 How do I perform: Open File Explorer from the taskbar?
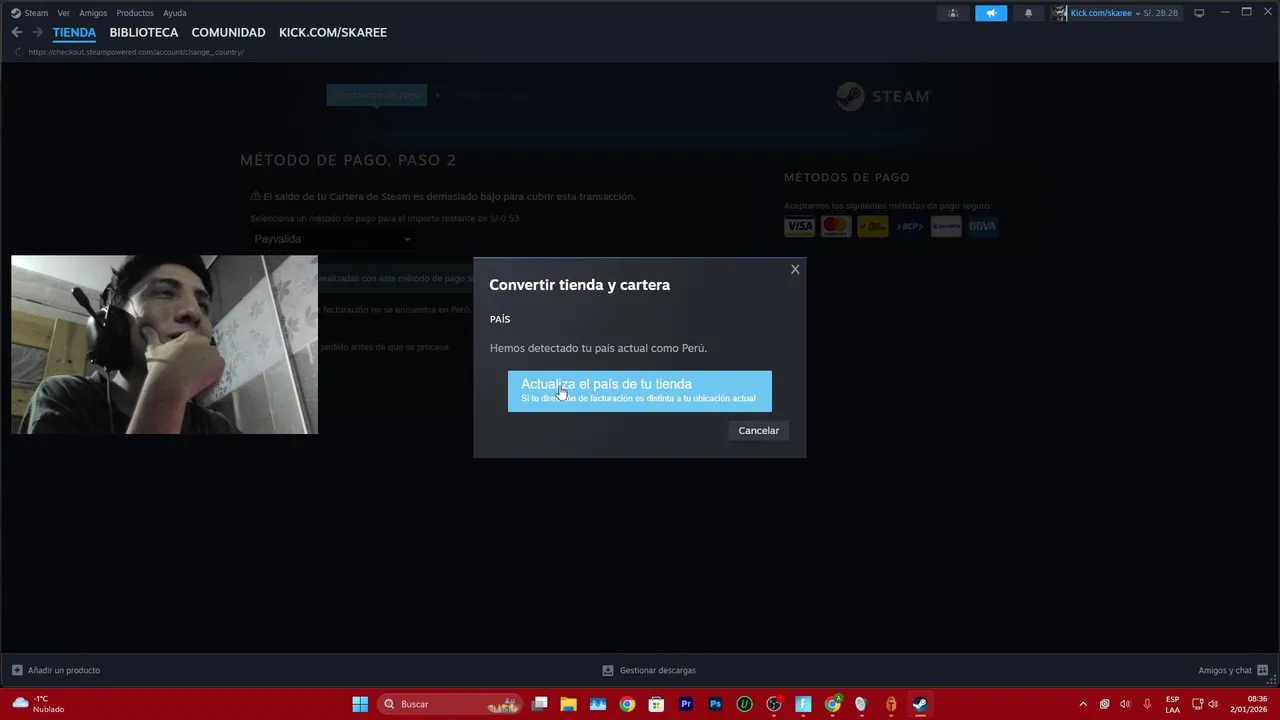tap(569, 704)
